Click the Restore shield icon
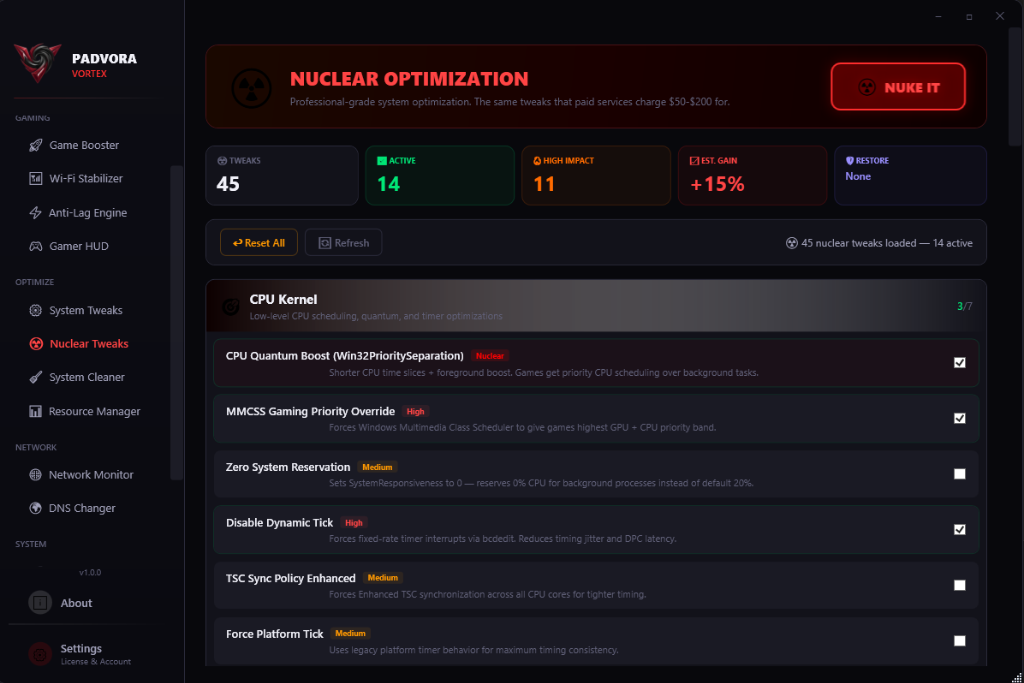 click(x=850, y=161)
